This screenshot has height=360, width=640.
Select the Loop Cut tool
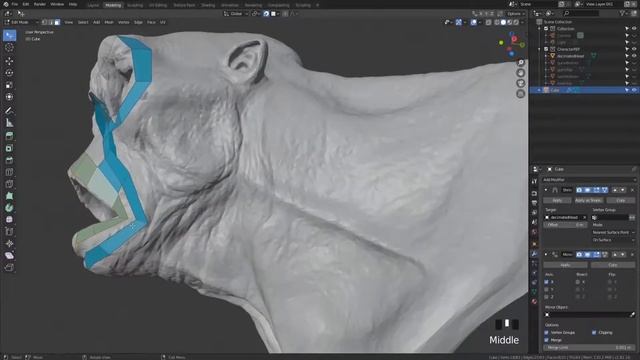click(9, 172)
